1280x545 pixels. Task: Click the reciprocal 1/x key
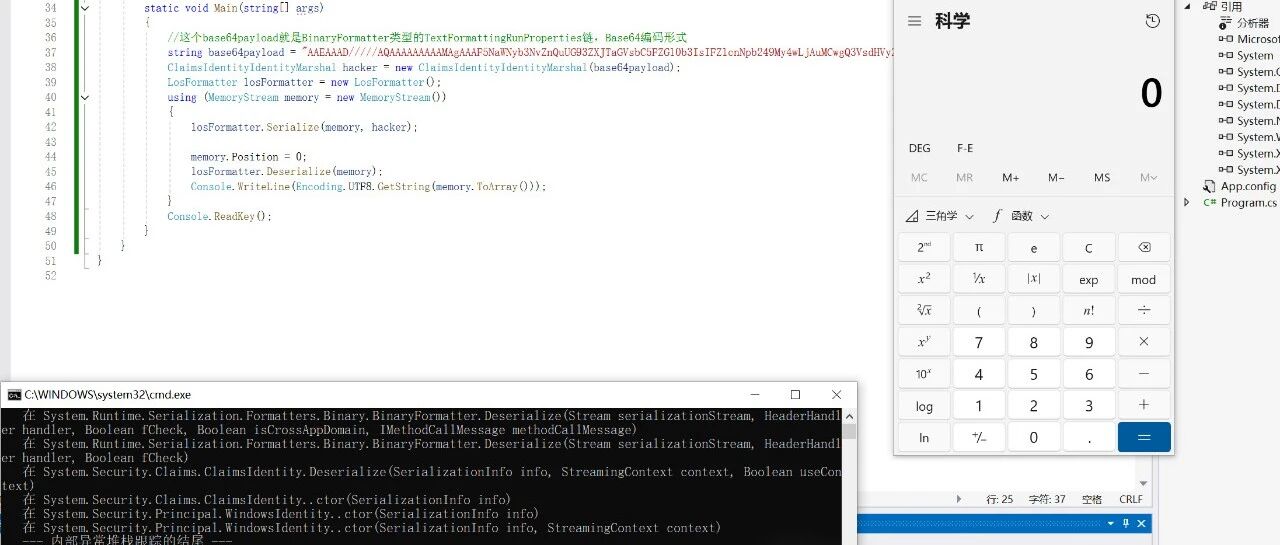(979, 280)
